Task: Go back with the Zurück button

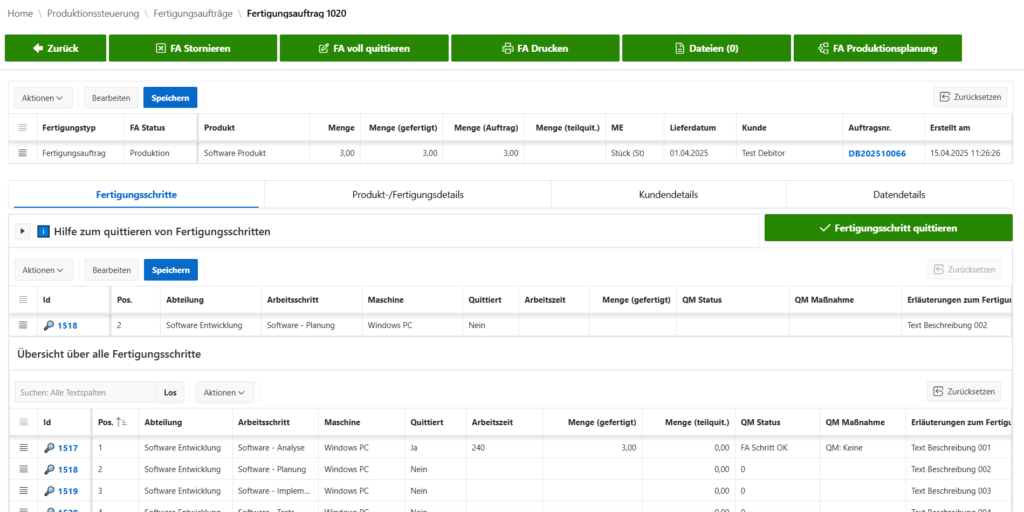Action: [55, 48]
